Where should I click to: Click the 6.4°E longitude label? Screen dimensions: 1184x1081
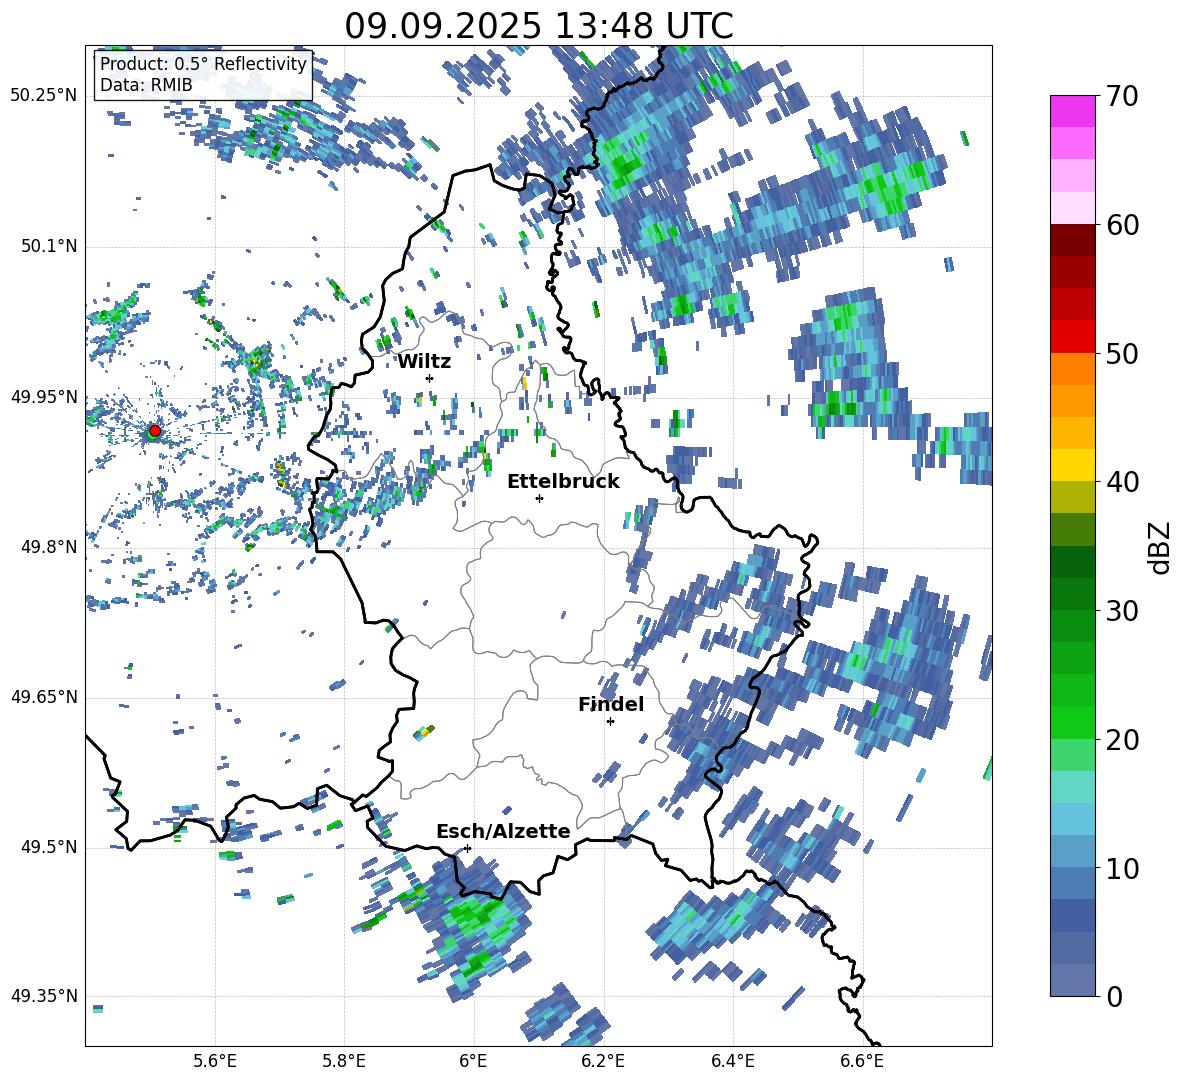pos(732,1061)
